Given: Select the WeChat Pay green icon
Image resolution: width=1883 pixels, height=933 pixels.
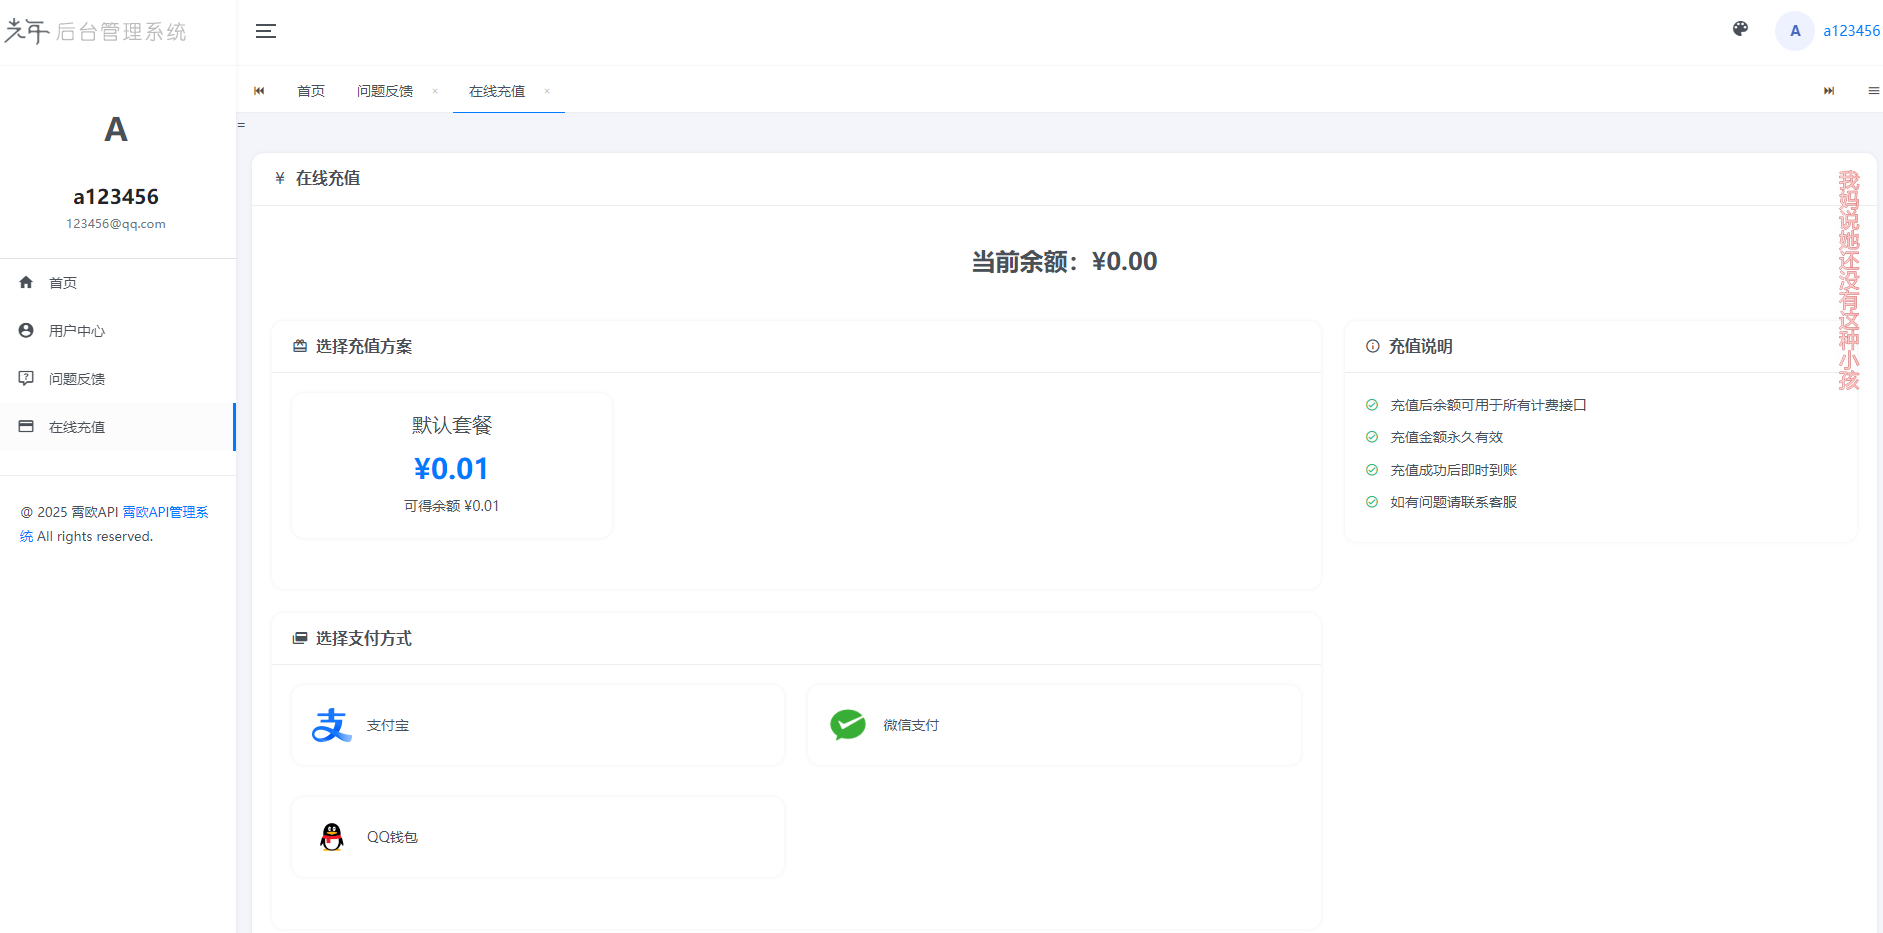Looking at the screenshot, I should 847,724.
